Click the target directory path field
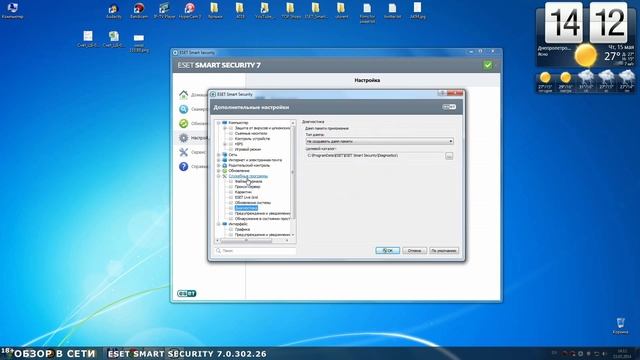Screen dimensions: 640x360 pyautogui.click(x=375, y=156)
